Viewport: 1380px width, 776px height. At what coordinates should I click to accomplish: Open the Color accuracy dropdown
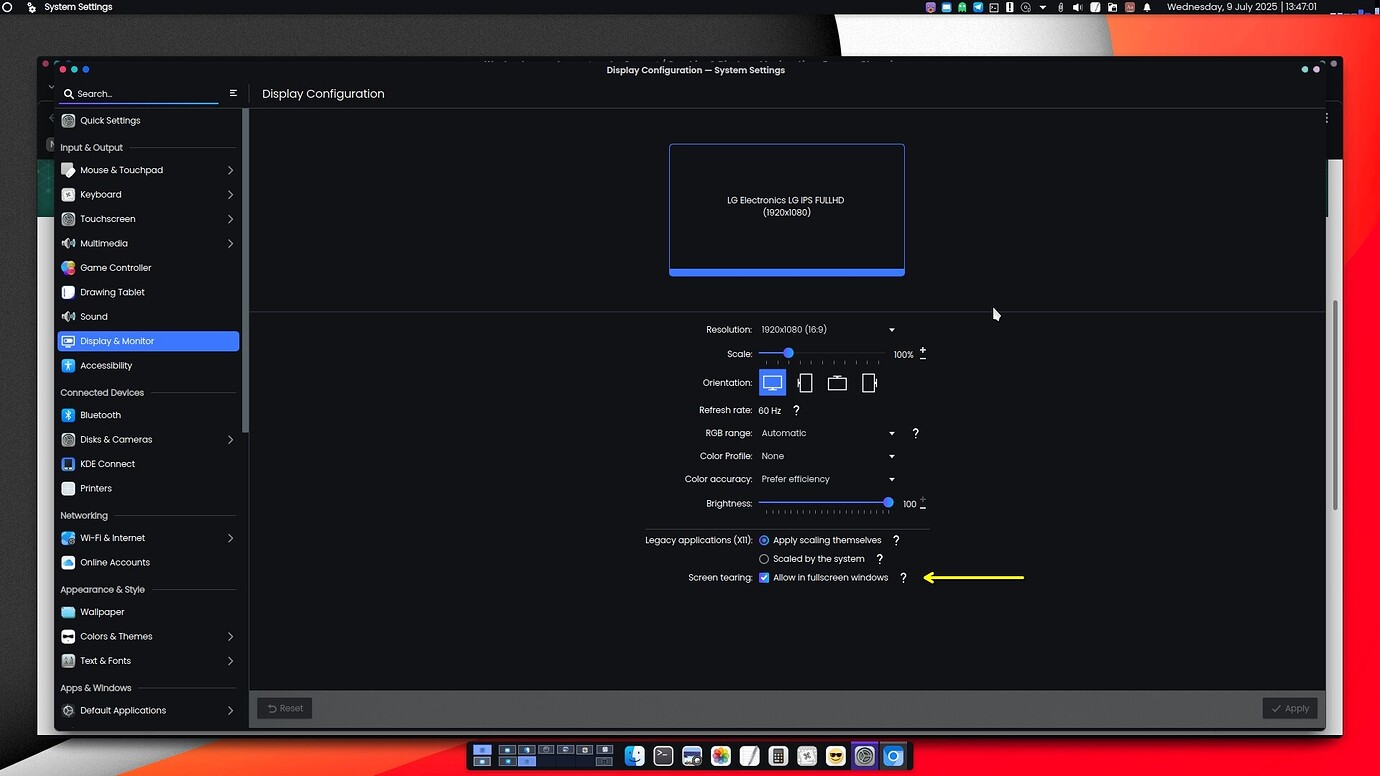point(828,479)
